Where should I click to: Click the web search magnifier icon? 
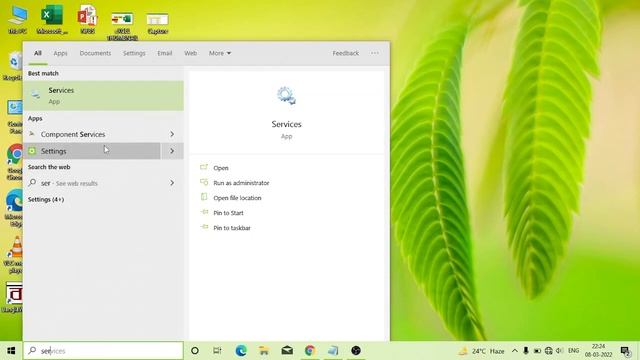(x=32, y=183)
